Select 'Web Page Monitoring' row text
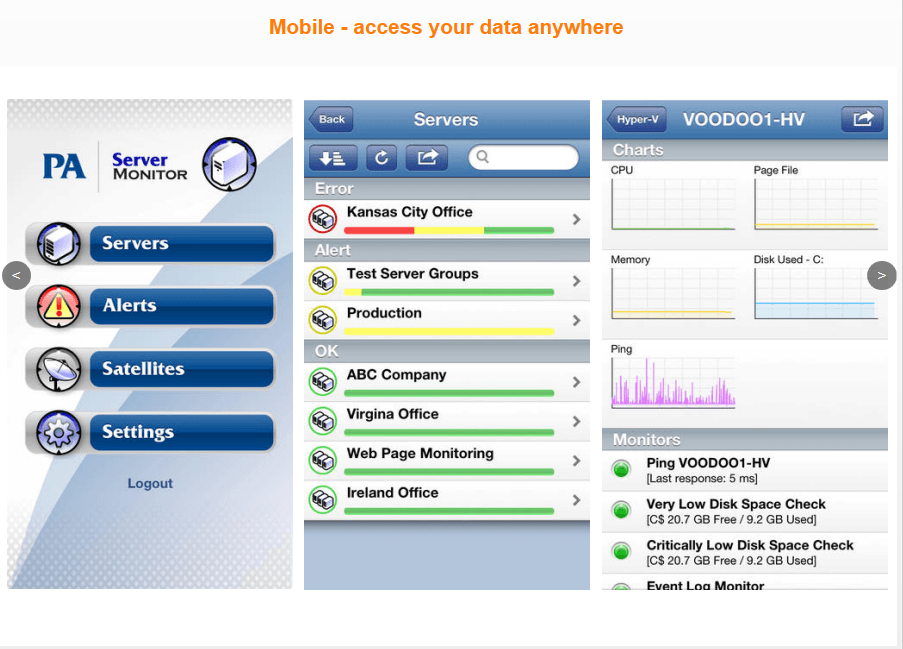 [x=420, y=453]
